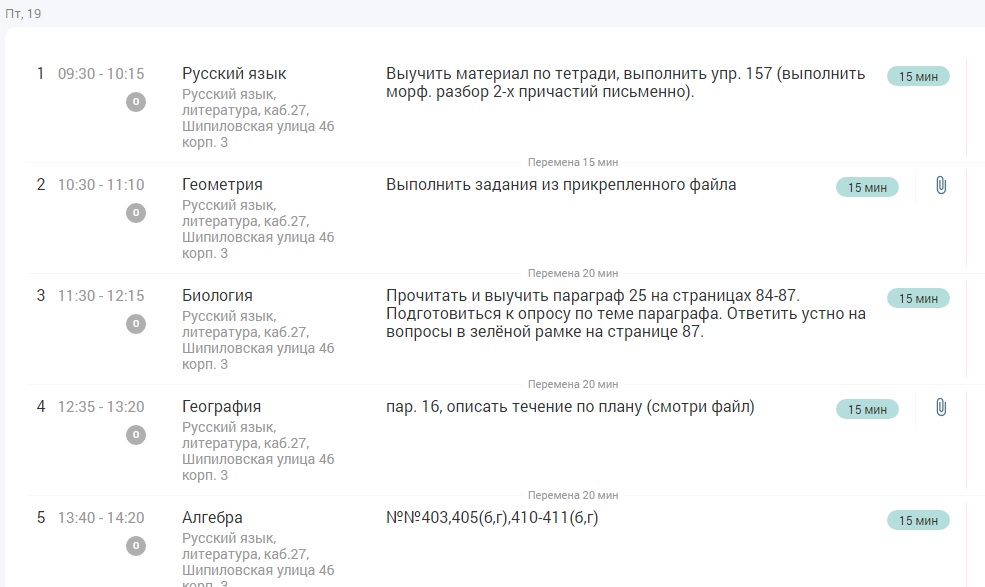The height and width of the screenshot is (587, 985).
Task: Open the paperclip attachment in География row
Action: [x=940, y=408]
